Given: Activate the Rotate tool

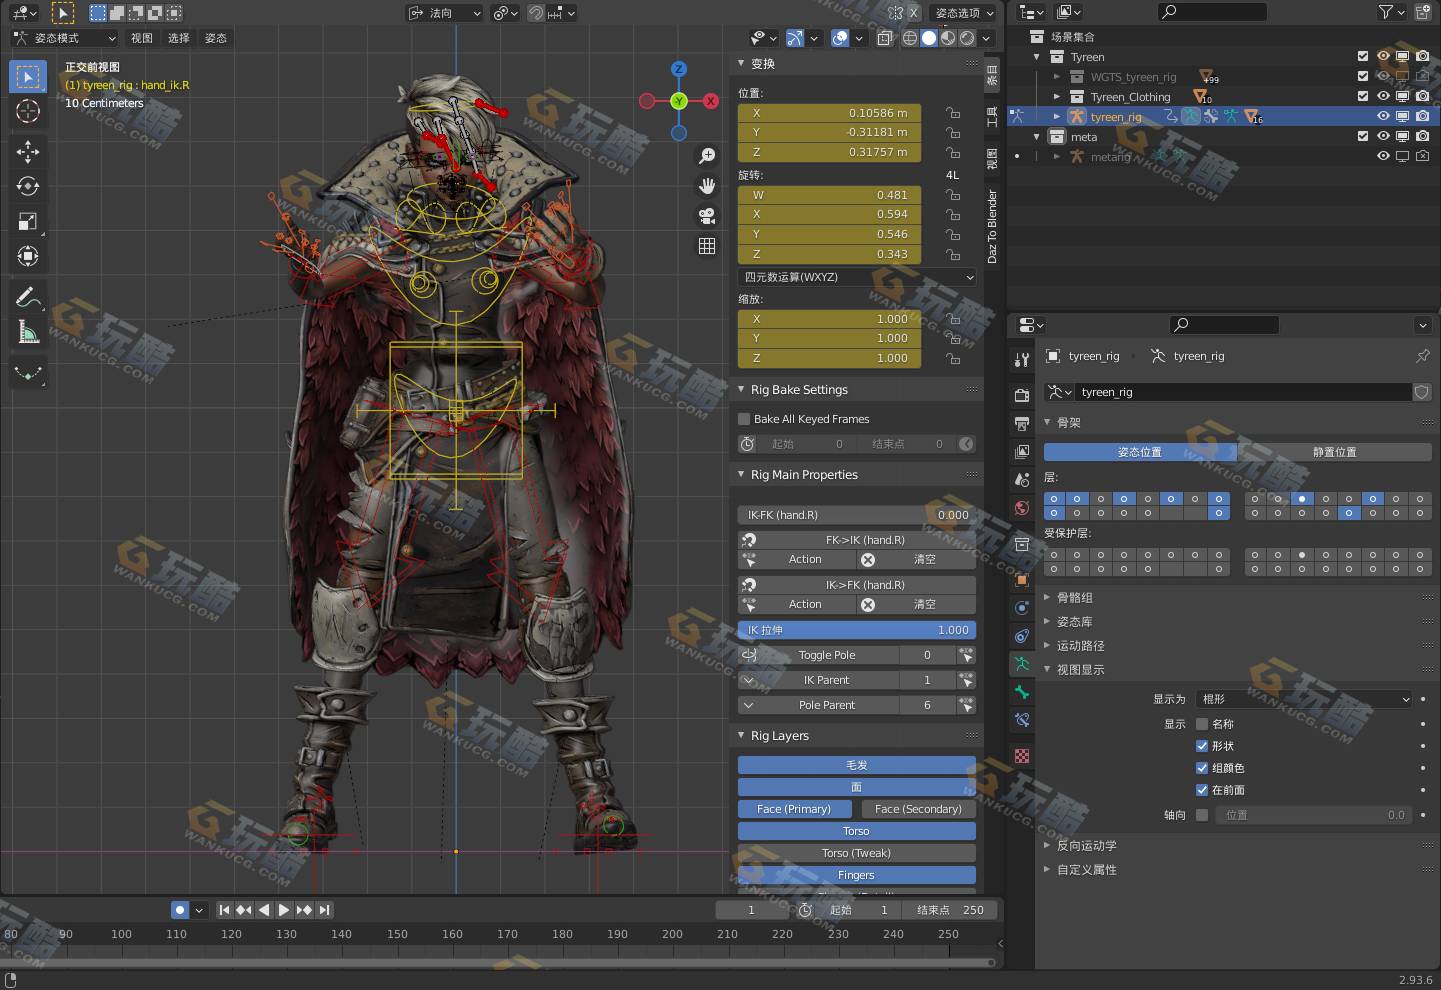Looking at the screenshot, I should pos(28,186).
